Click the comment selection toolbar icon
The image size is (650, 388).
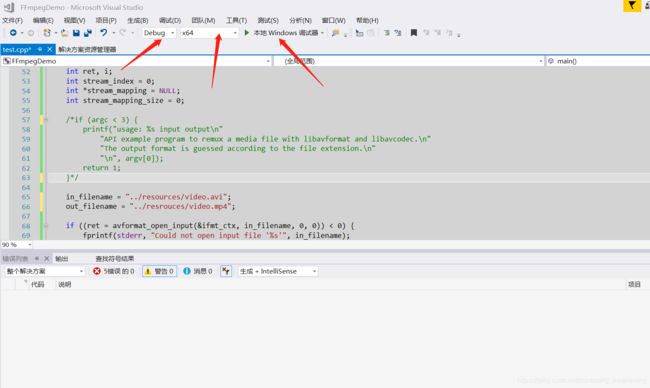[387, 33]
